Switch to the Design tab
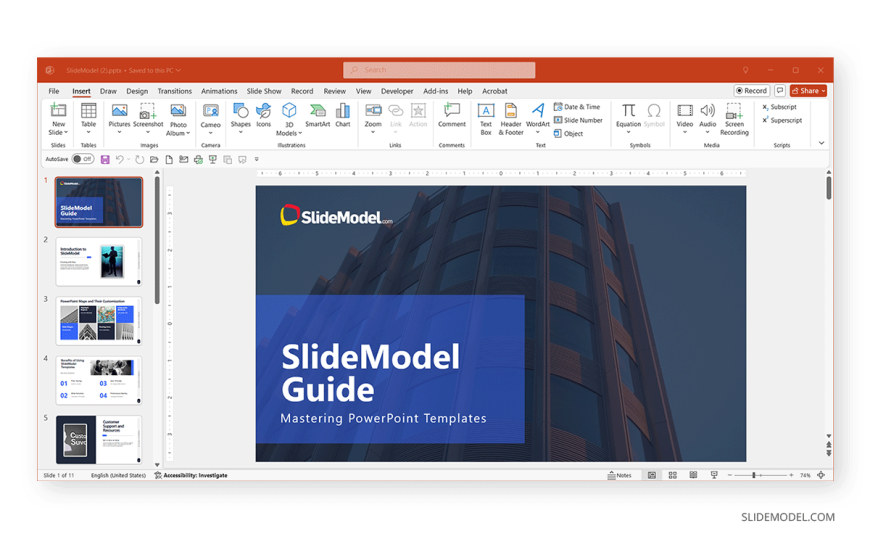Image resolution: width=870 pixels, height=539 pixels. click(x=136, y=91)
